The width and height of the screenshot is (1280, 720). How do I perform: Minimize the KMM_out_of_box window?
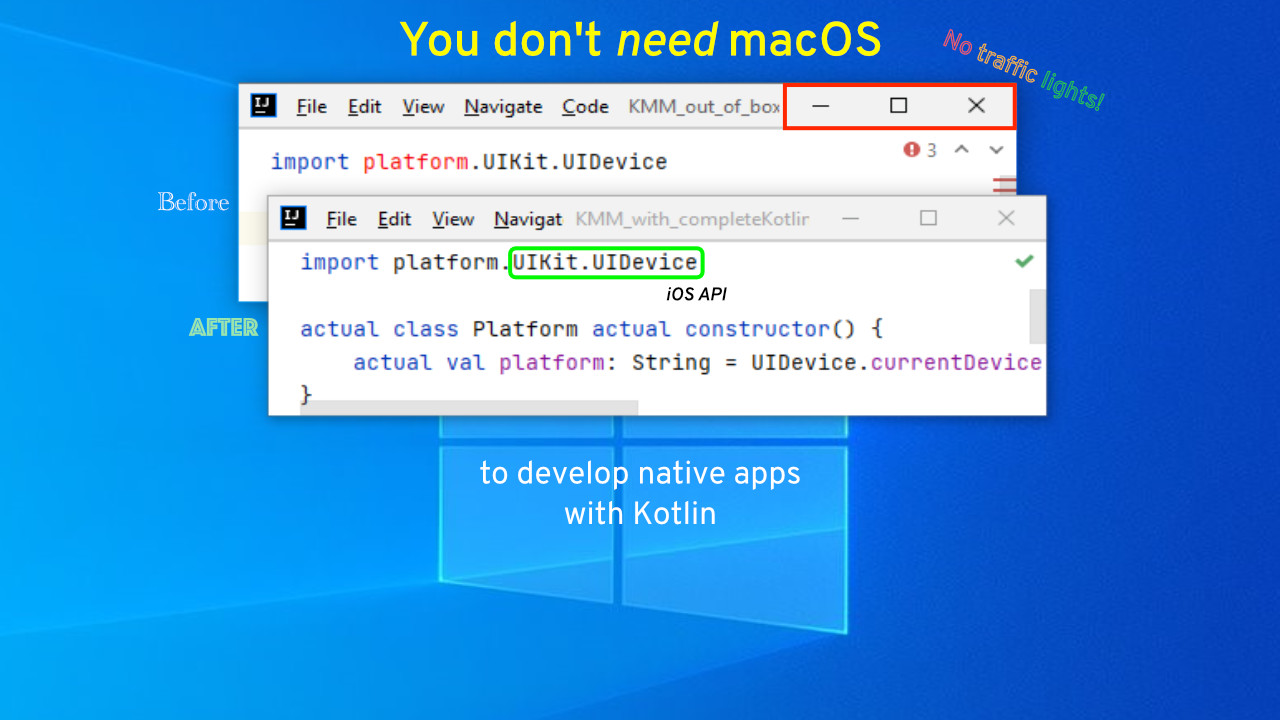821,106
